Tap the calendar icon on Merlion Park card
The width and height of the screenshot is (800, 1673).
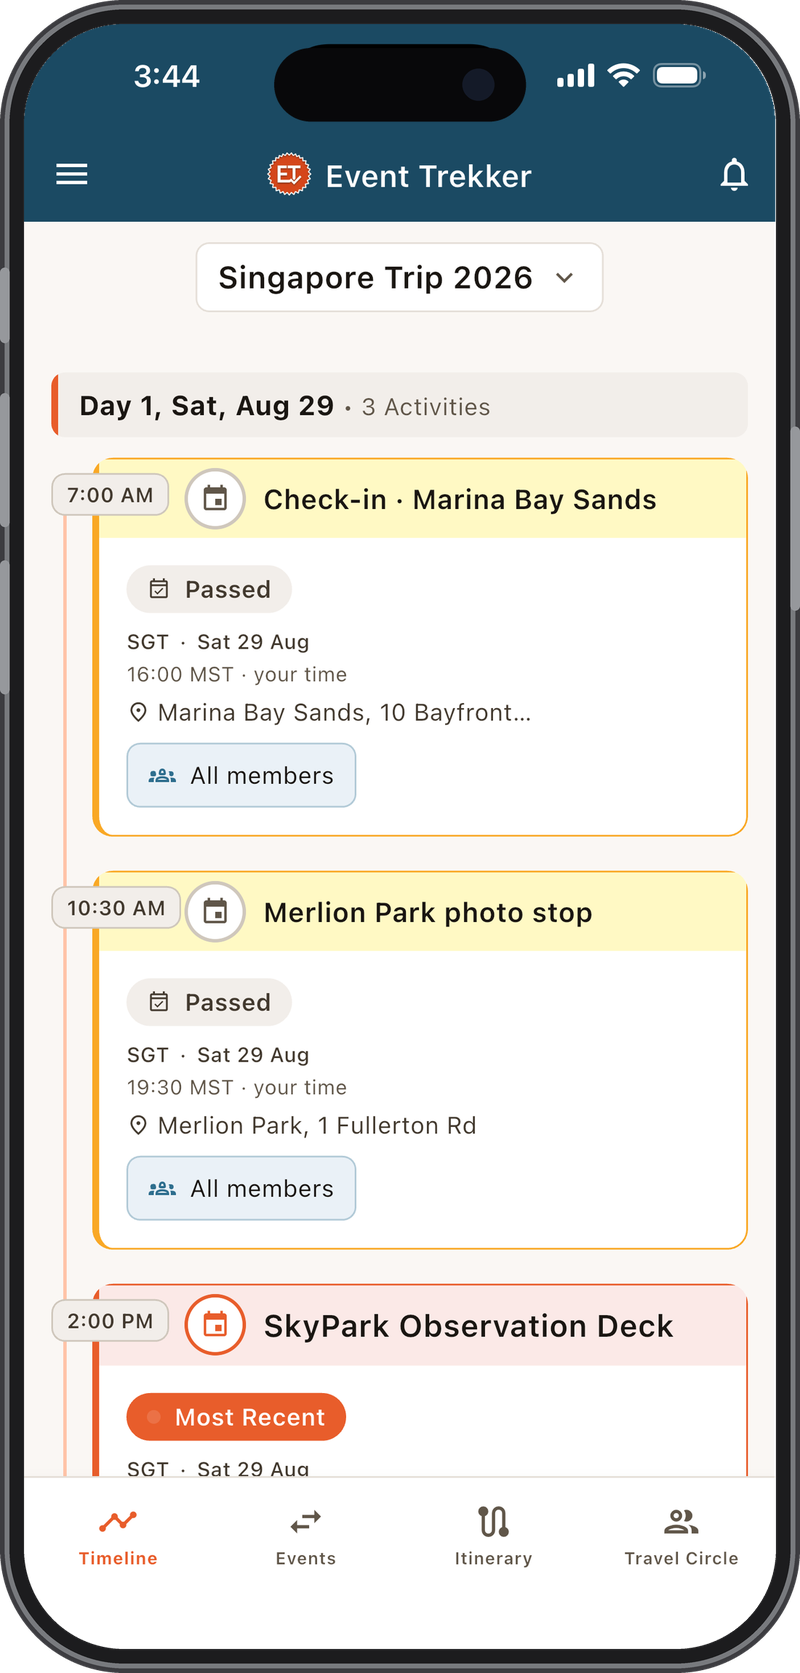[215, 911]
